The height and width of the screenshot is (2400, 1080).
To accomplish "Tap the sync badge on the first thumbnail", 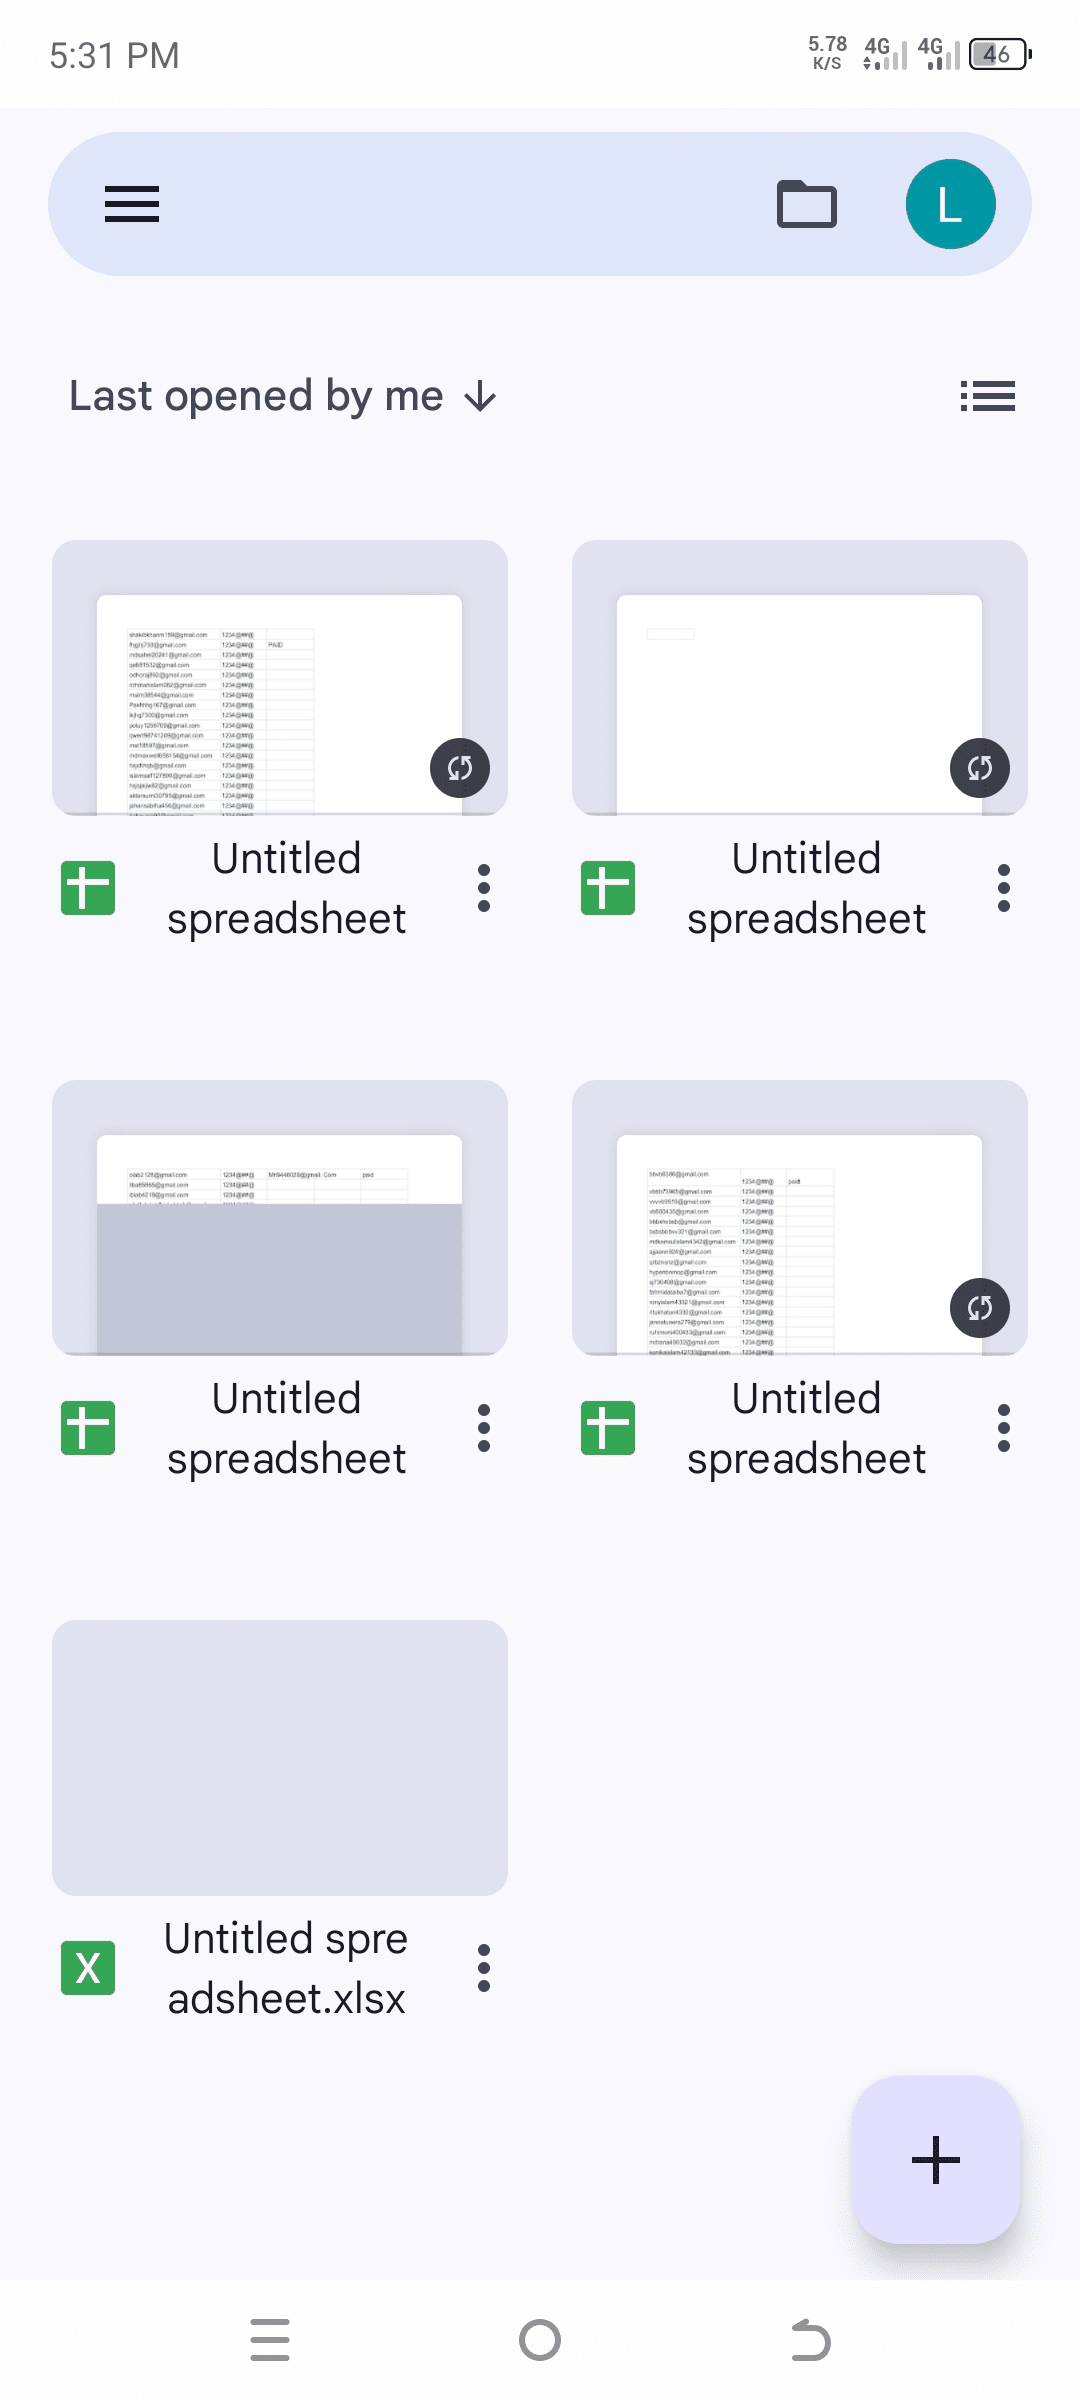I will (x=460, y=768).
